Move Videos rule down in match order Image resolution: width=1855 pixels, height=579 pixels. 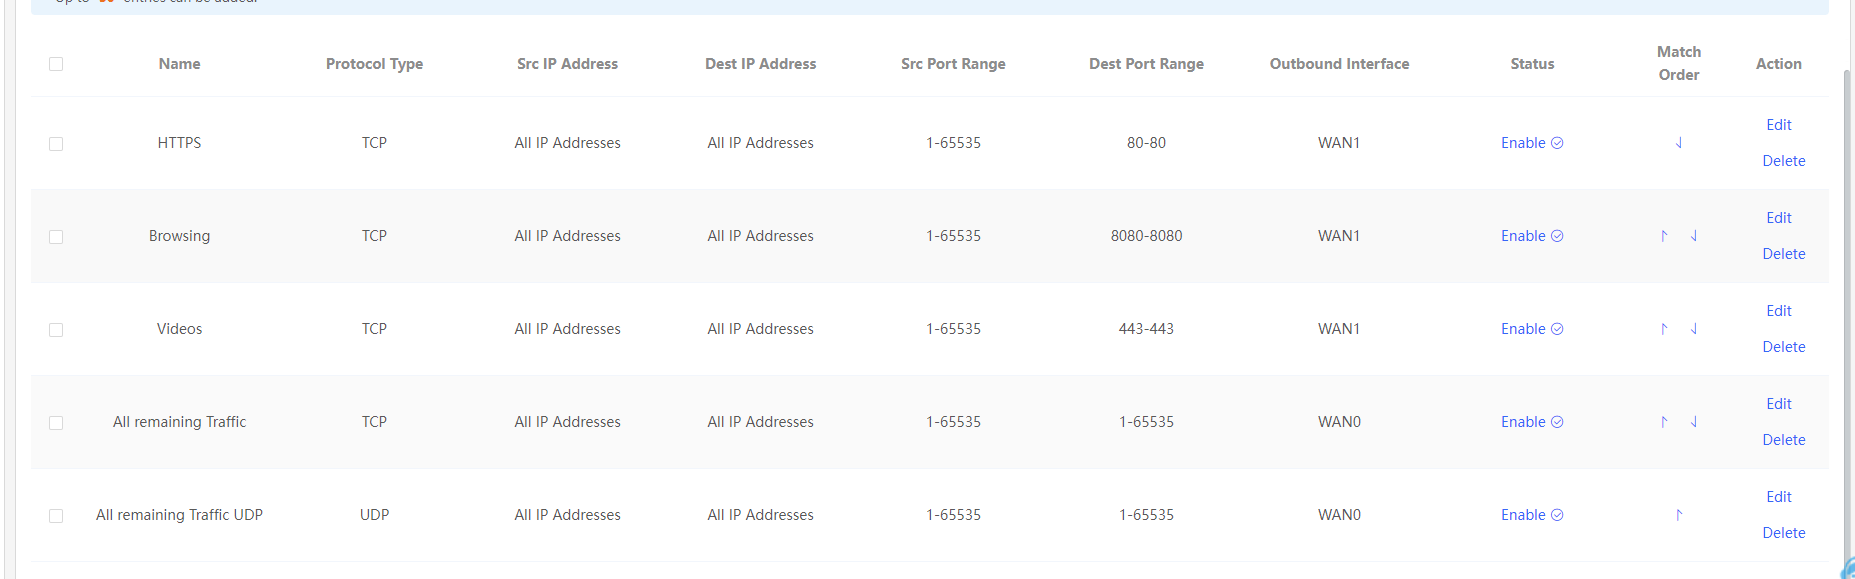click(x=1694, y=329)
